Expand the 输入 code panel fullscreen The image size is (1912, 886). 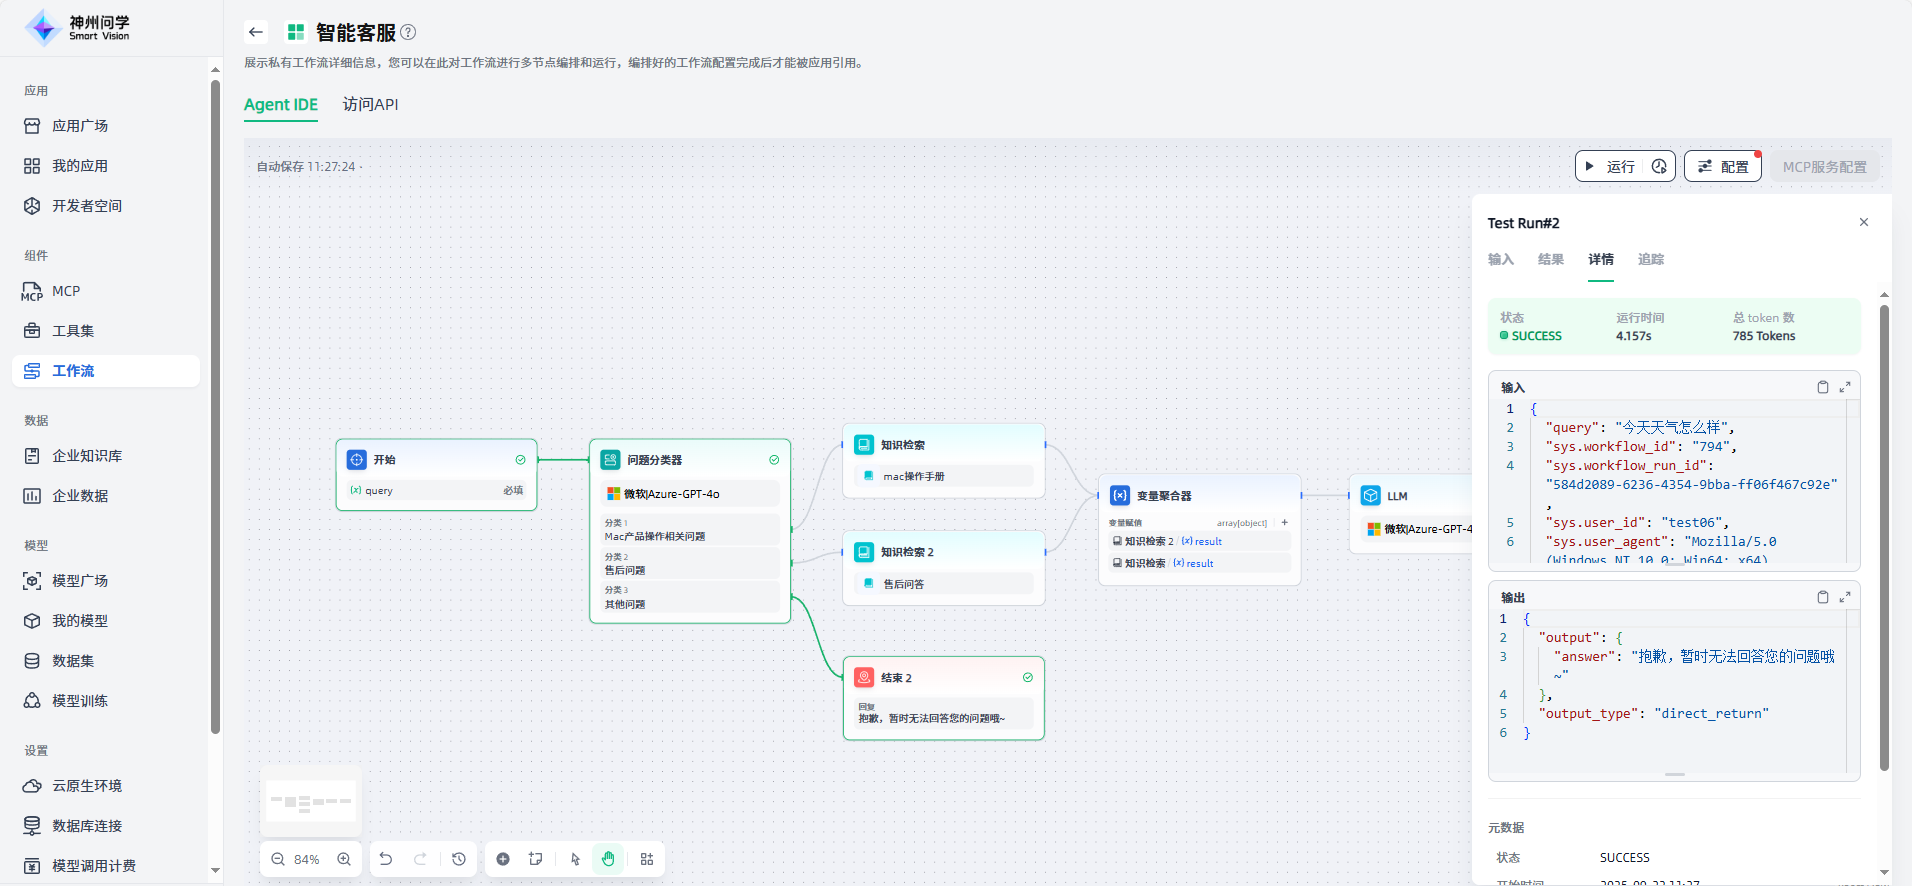pyautogui.click(x=1845, y=387)
